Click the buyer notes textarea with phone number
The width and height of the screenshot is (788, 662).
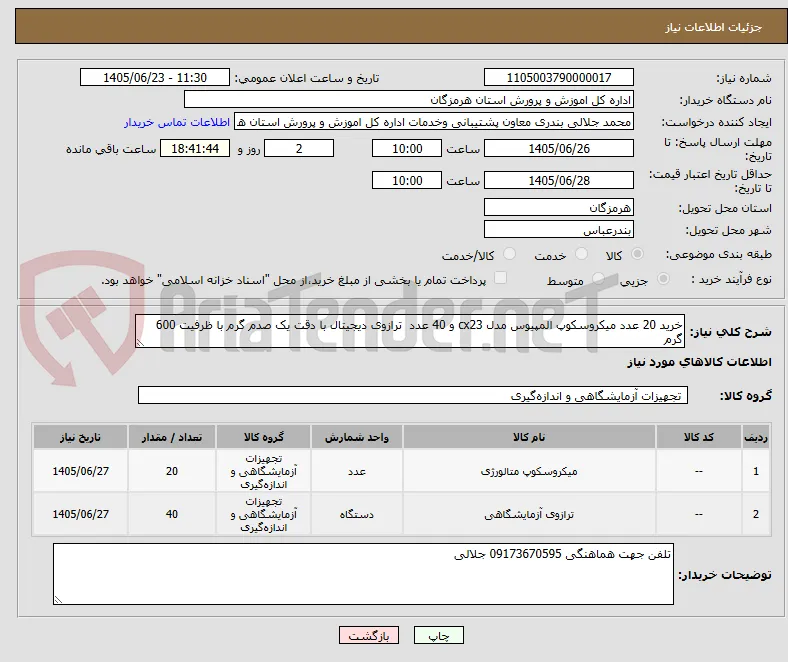click(x=363, y=574)
